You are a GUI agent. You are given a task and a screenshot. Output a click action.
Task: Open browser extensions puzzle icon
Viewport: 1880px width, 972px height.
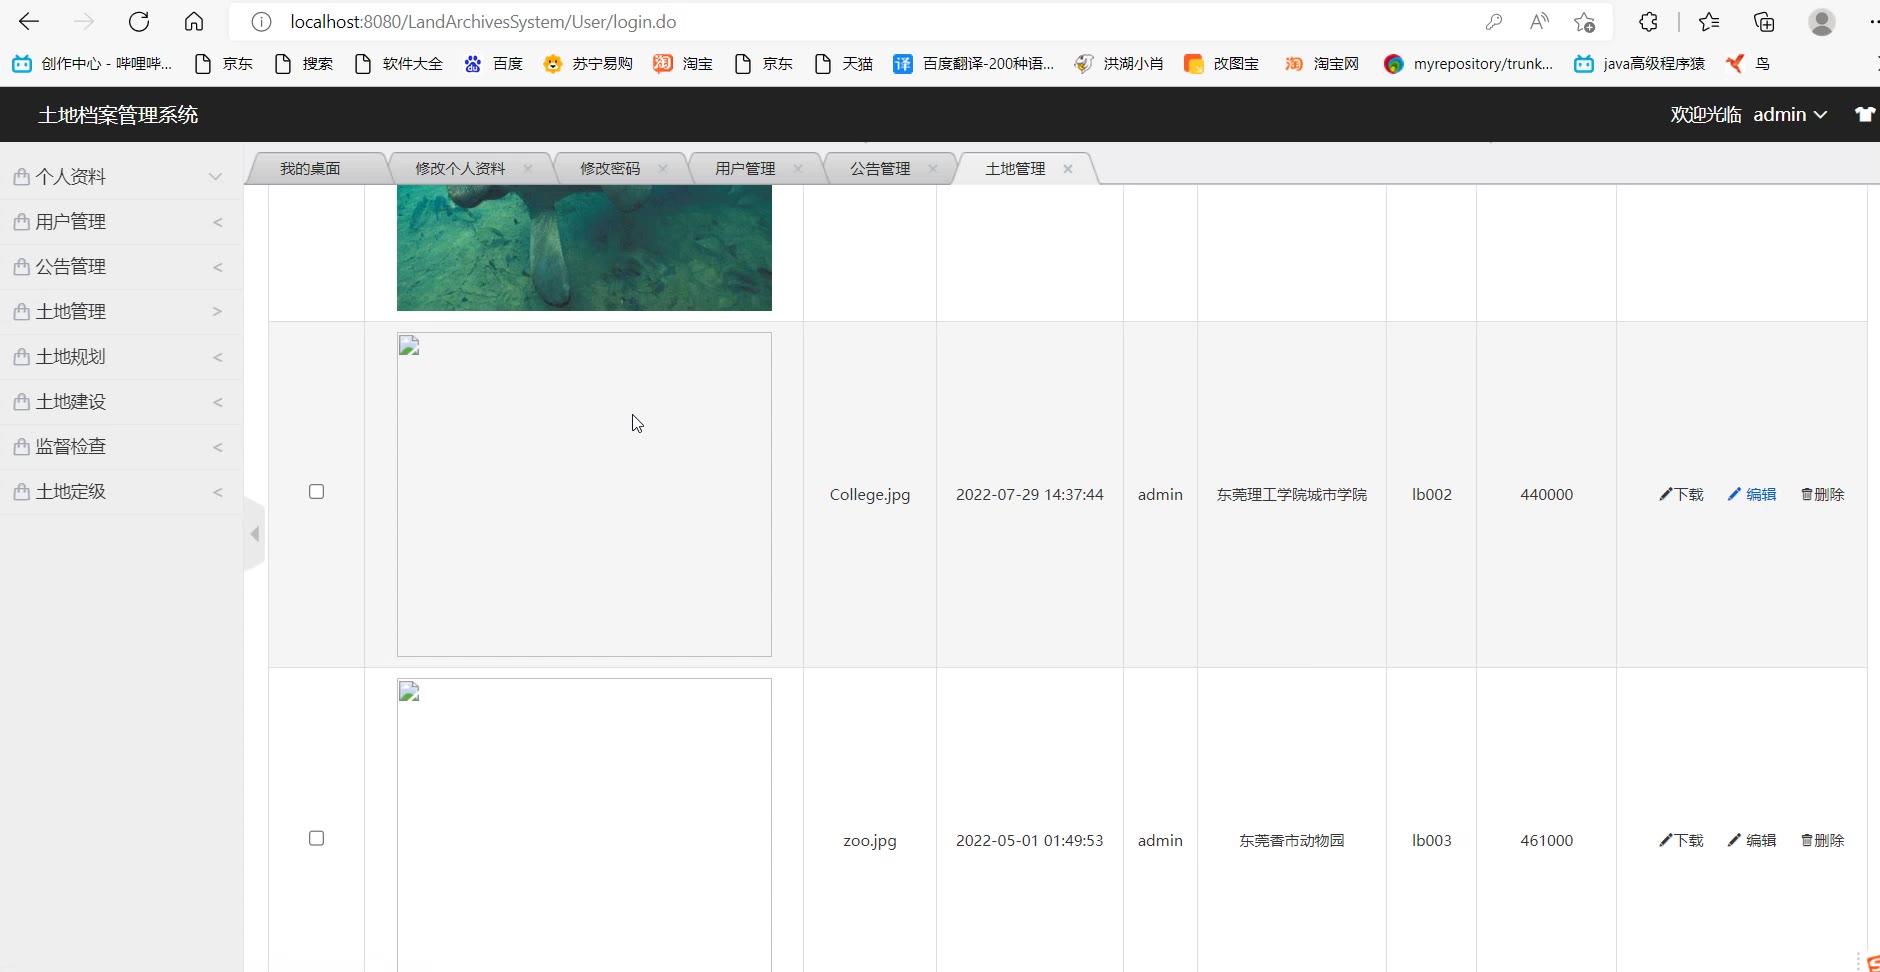[x=1648, y=22]
